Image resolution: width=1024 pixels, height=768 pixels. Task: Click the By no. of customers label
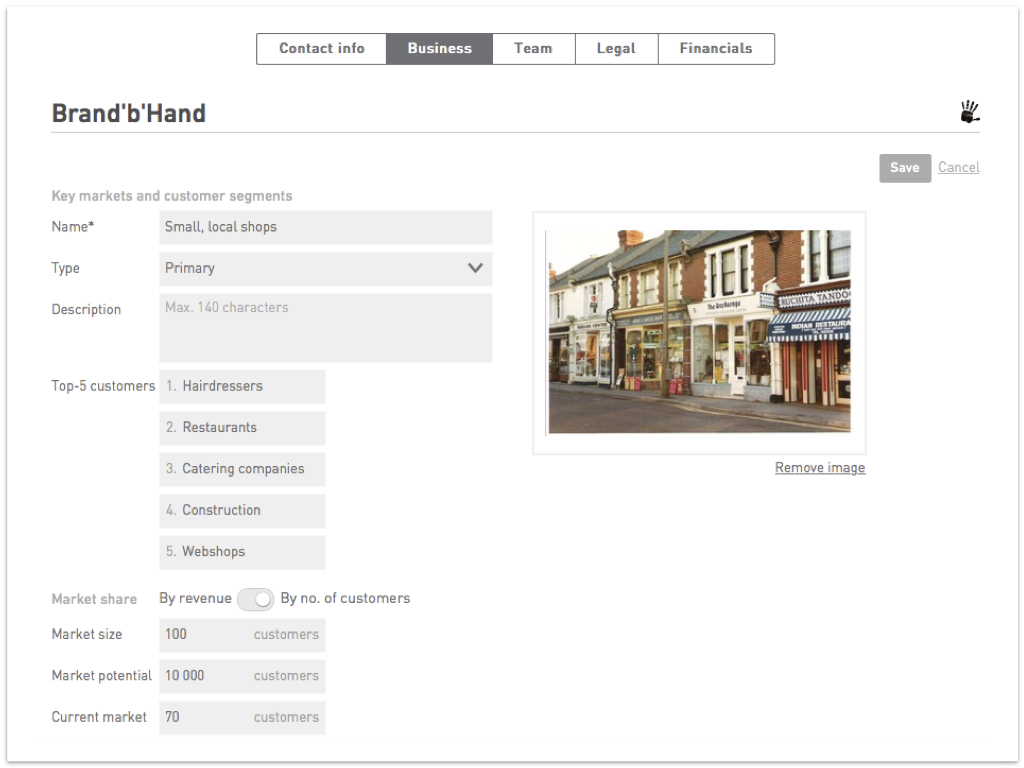[x=345, y=598]
